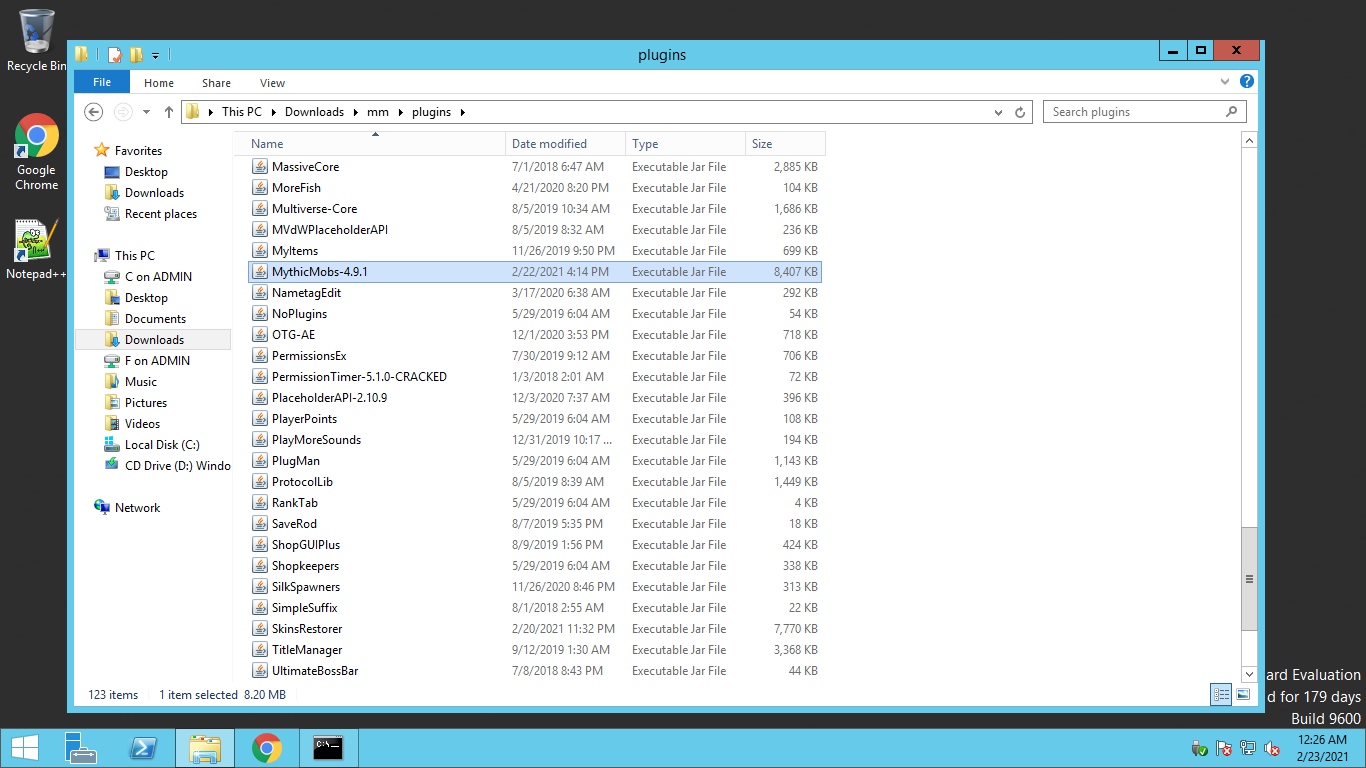Switch to details view layout
1366x768 pixels.
[x=1221, y=694]
